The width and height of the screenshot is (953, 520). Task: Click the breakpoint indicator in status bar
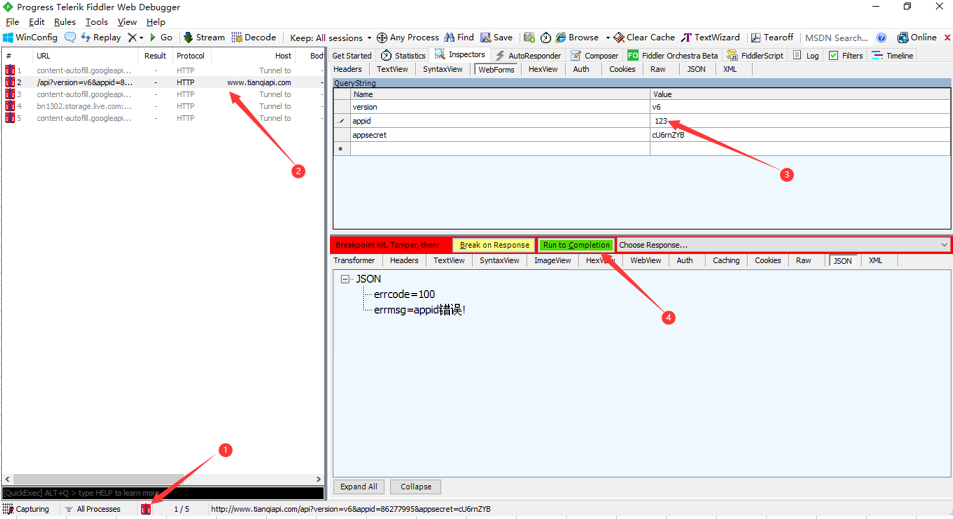146,509
